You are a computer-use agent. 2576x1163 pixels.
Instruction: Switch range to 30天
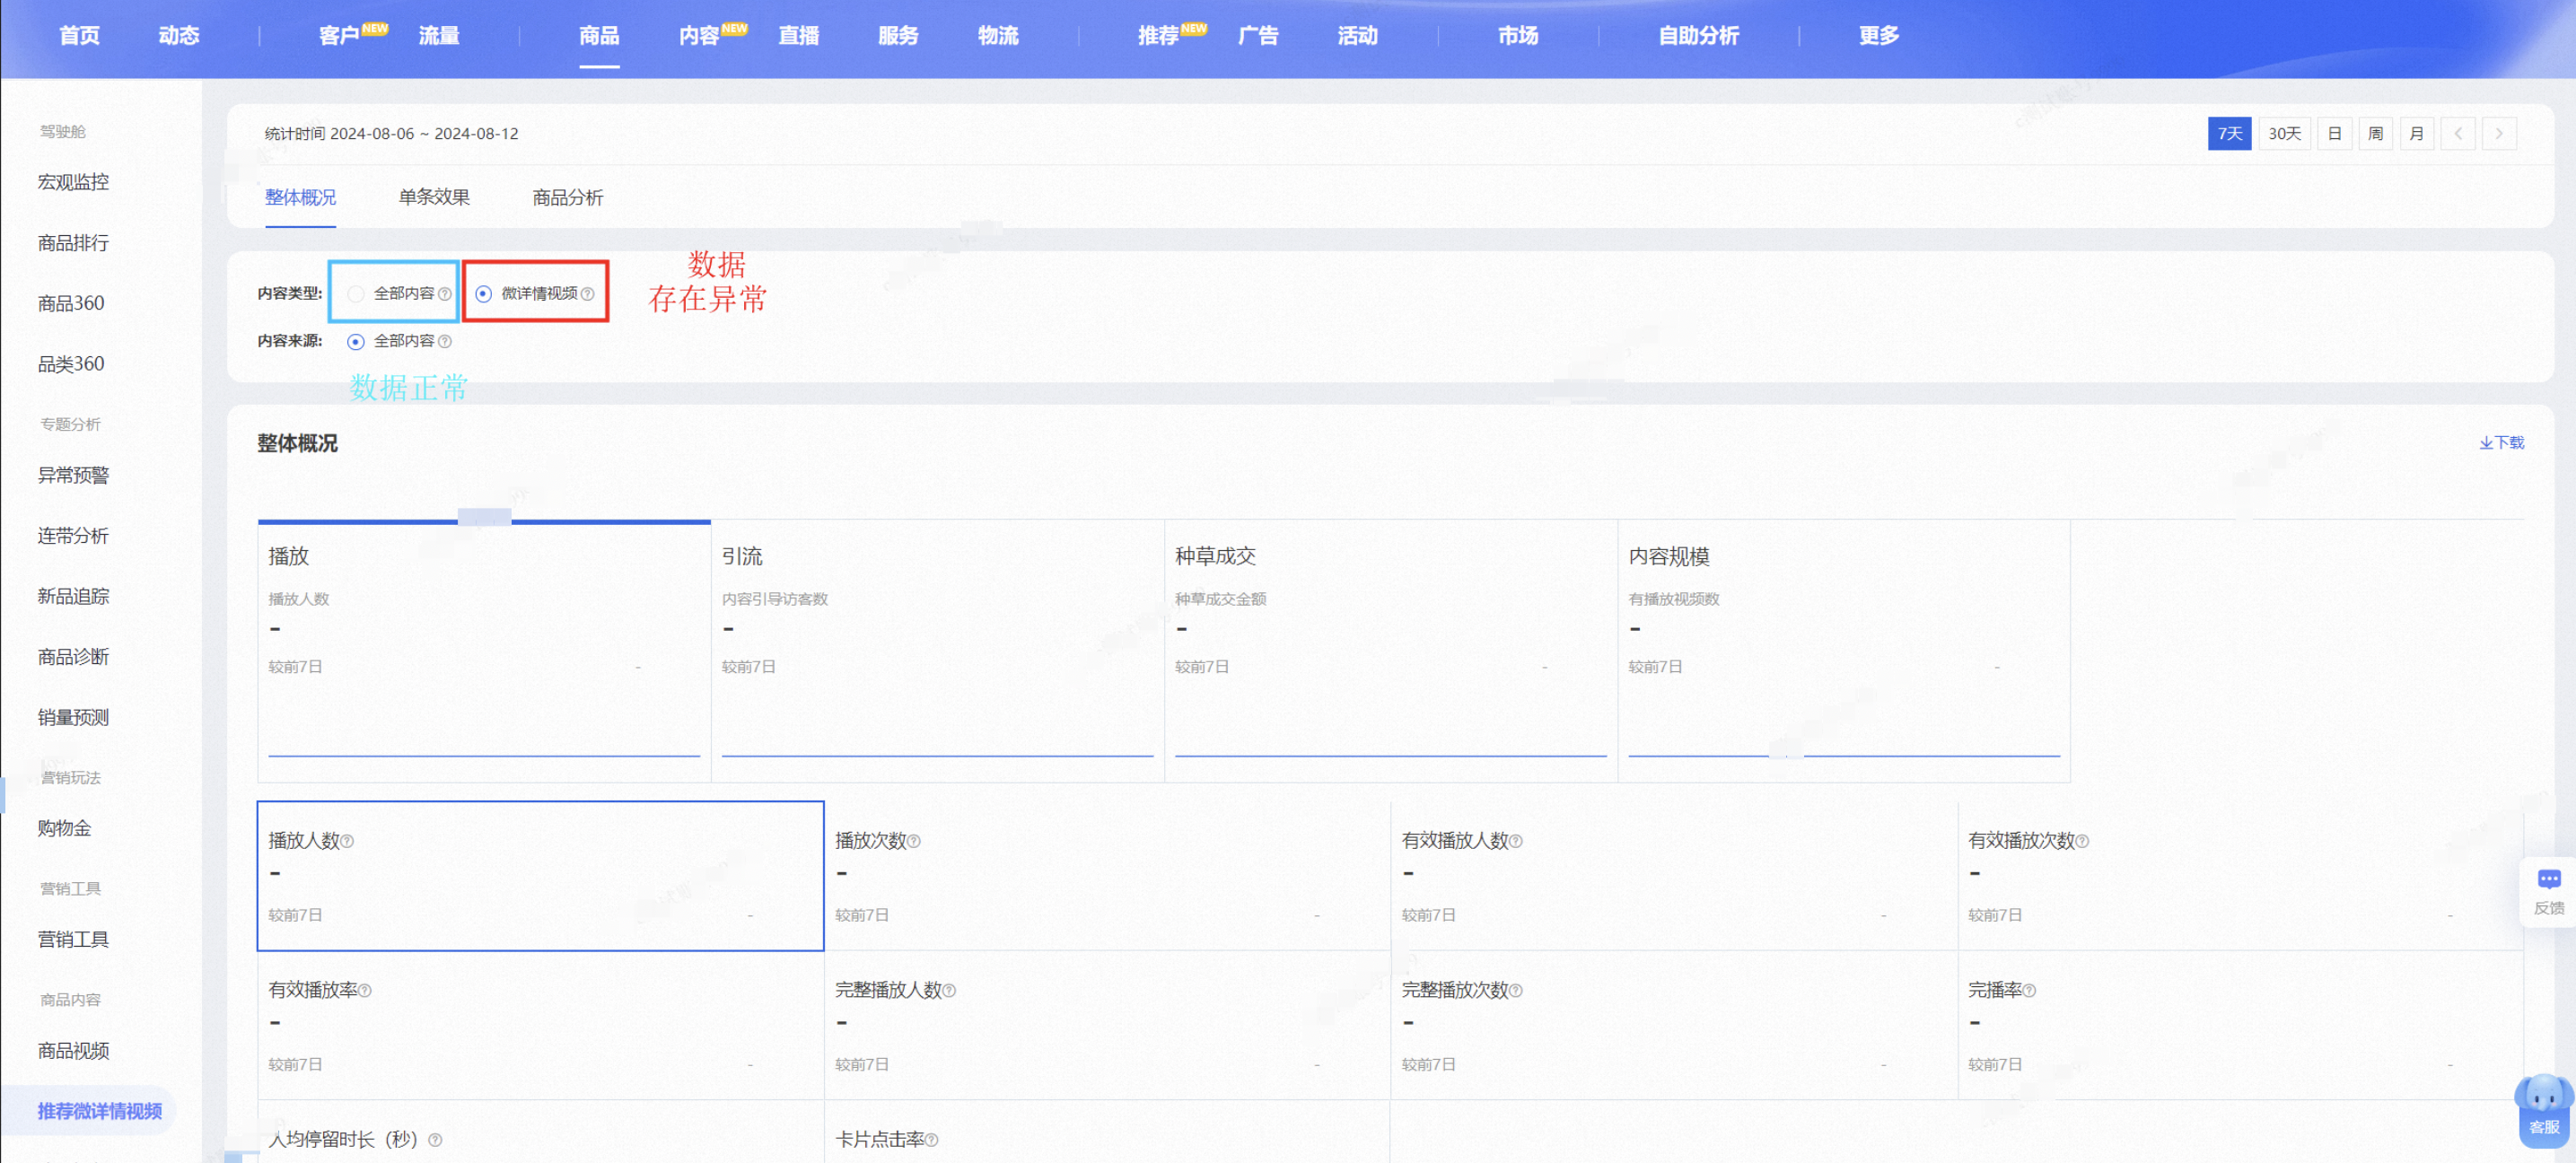2284,133
